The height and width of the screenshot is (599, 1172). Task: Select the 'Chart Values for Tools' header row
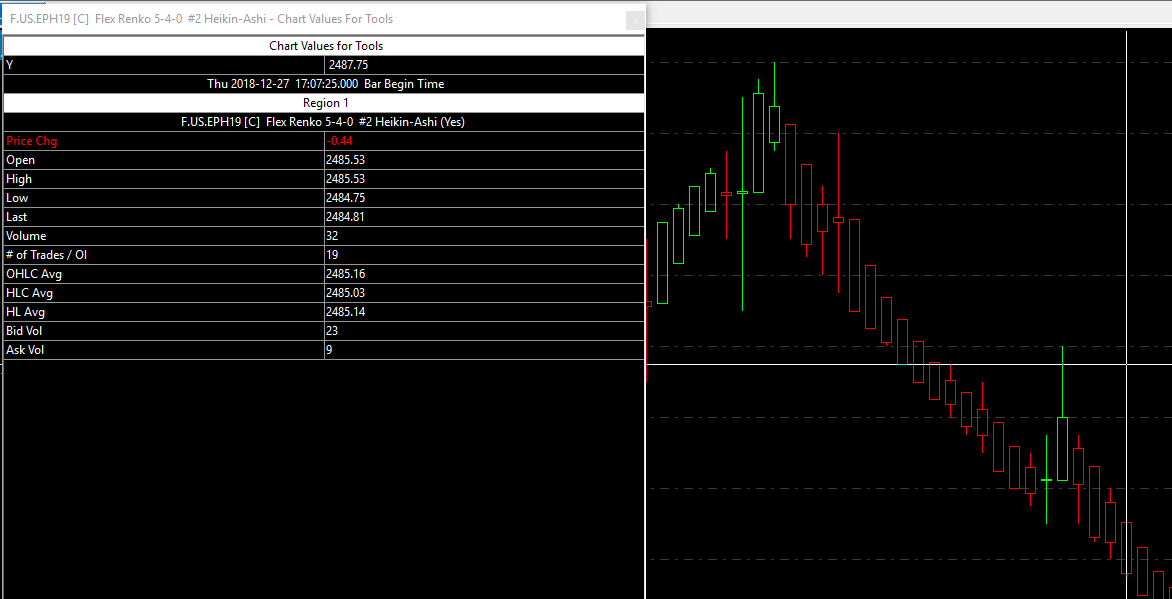tap(324, 46)
